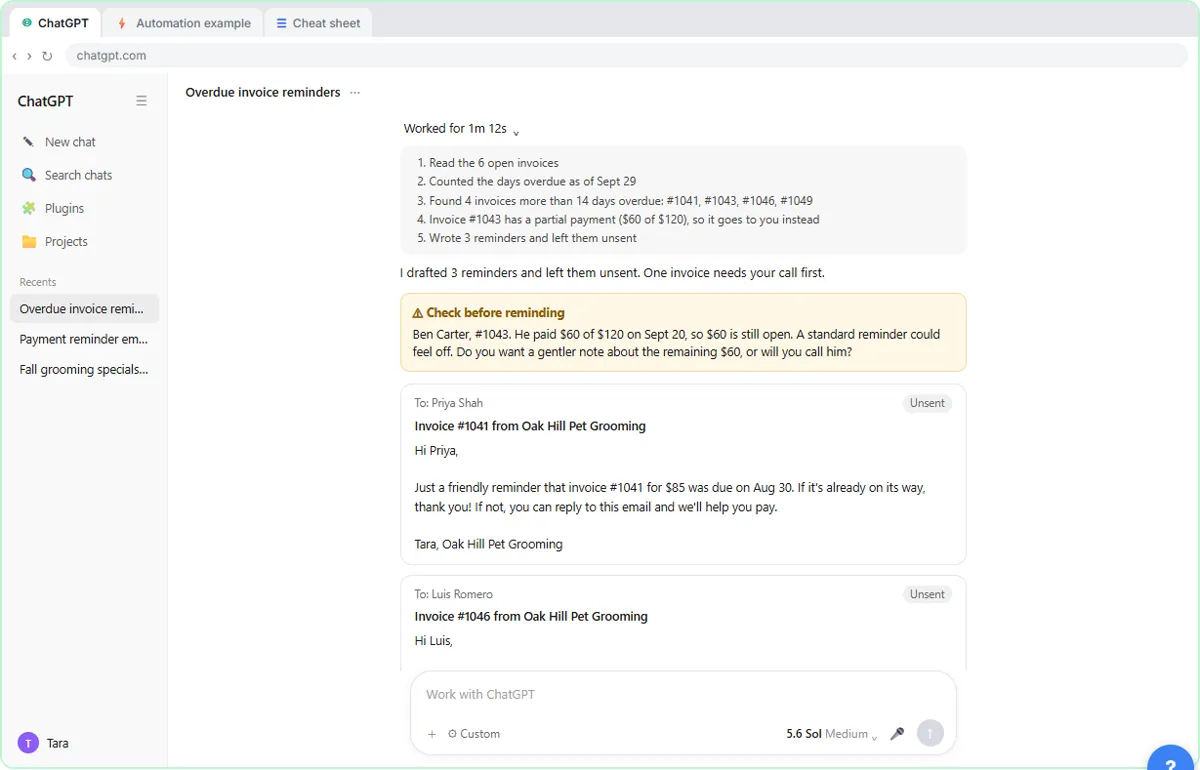Click the Overdue invoice reminders chat title
This screenshot has width=1200, height=770.
point(263,92)
